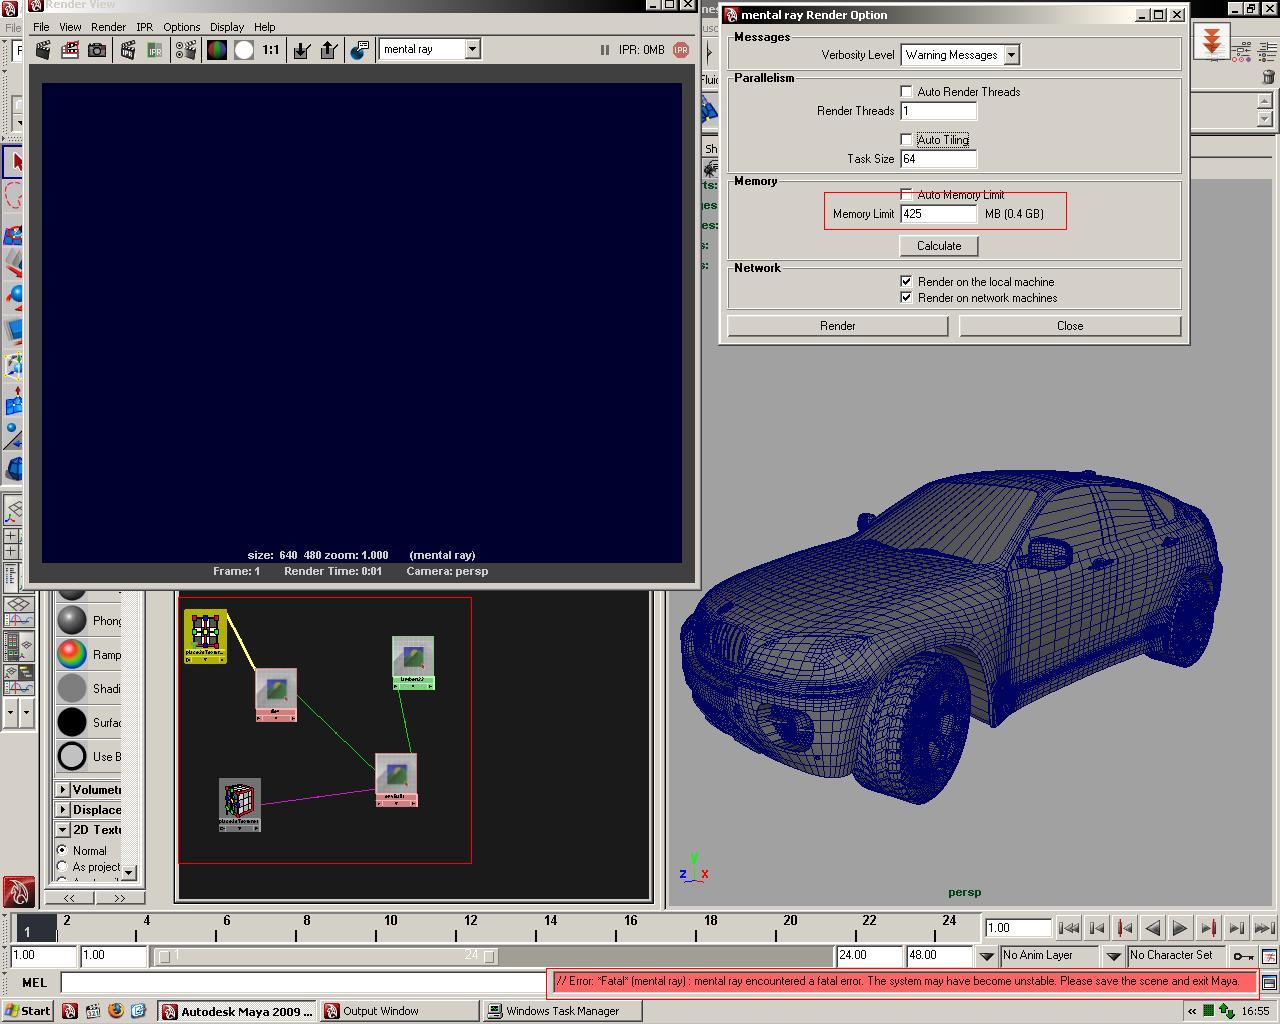1280x1024 pixels.
Task: Switch to Windows Task Manager on taskbar
Action: [563, 1011]
